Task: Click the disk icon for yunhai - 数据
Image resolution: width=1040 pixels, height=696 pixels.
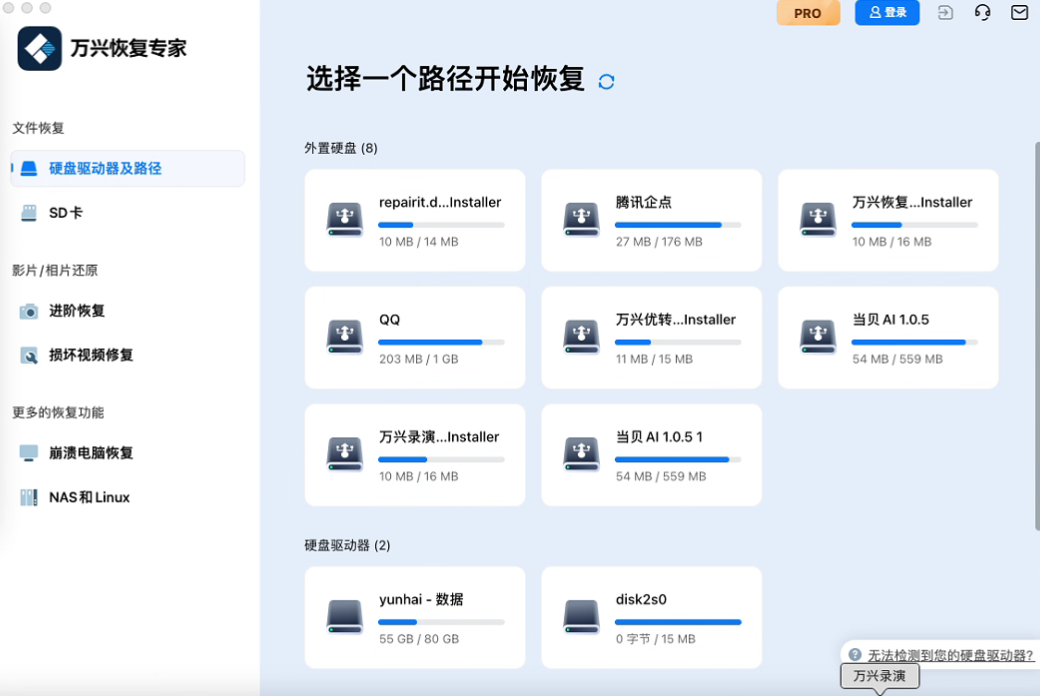Action: [345, 616]
